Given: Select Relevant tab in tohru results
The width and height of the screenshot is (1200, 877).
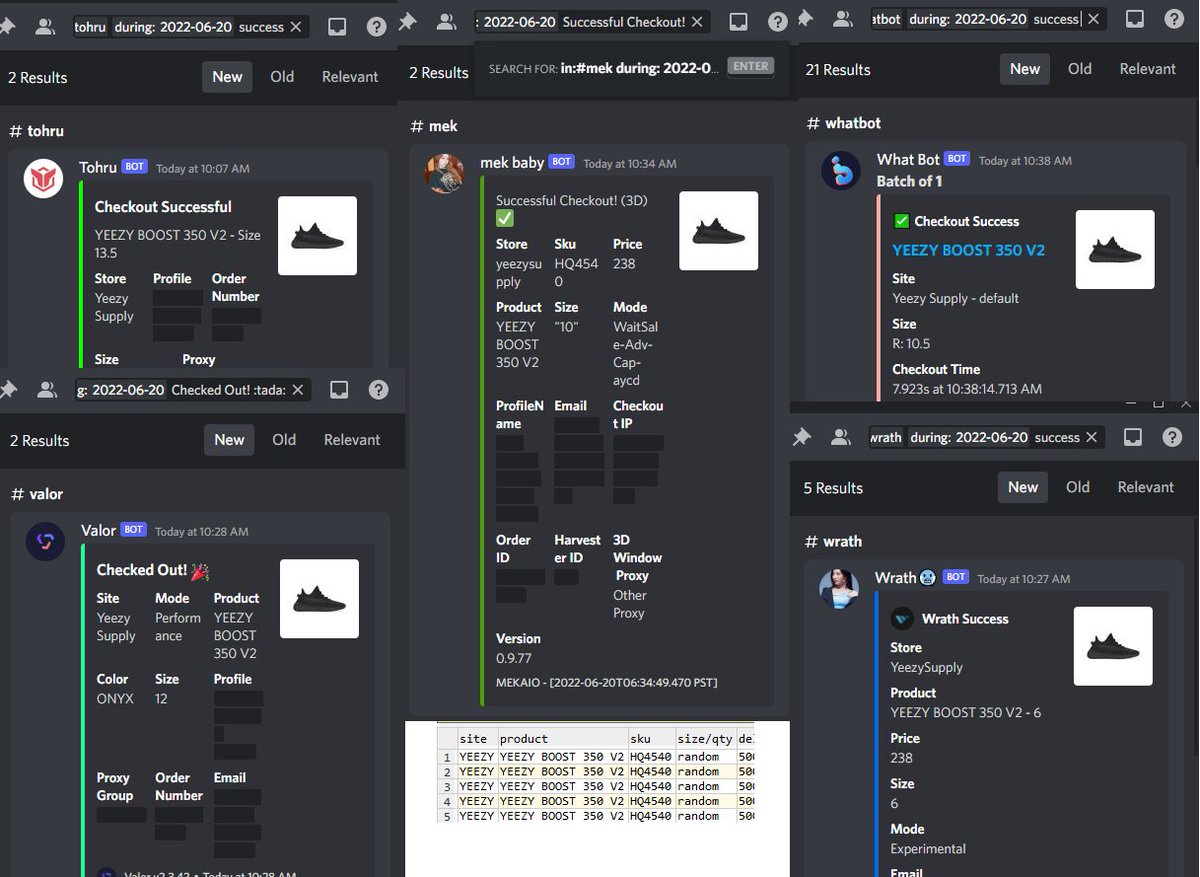Looking at the screenshot, I should tap(350, 77).
